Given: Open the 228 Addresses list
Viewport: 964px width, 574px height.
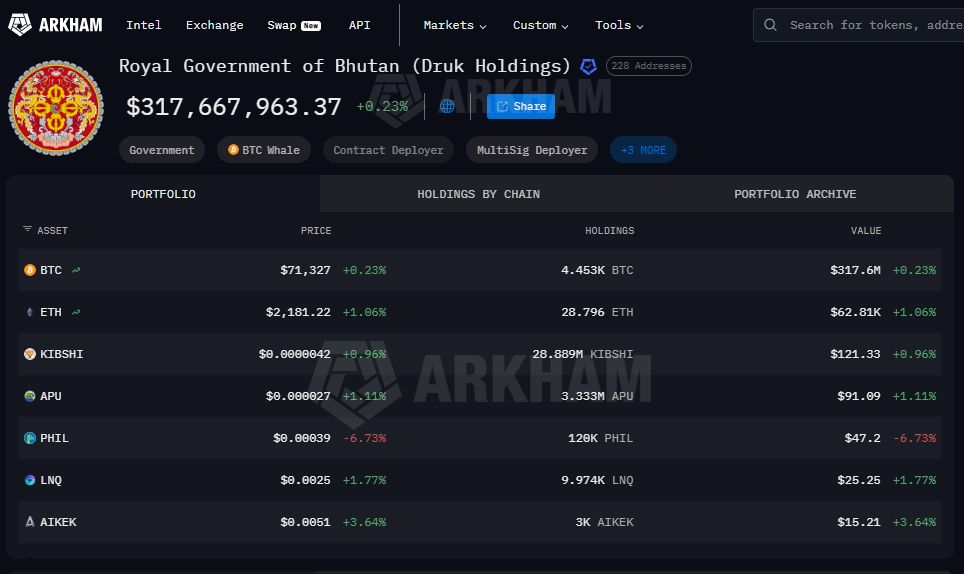Looking at the screenshot, I should pyautogui.click(x=648, y=66).
